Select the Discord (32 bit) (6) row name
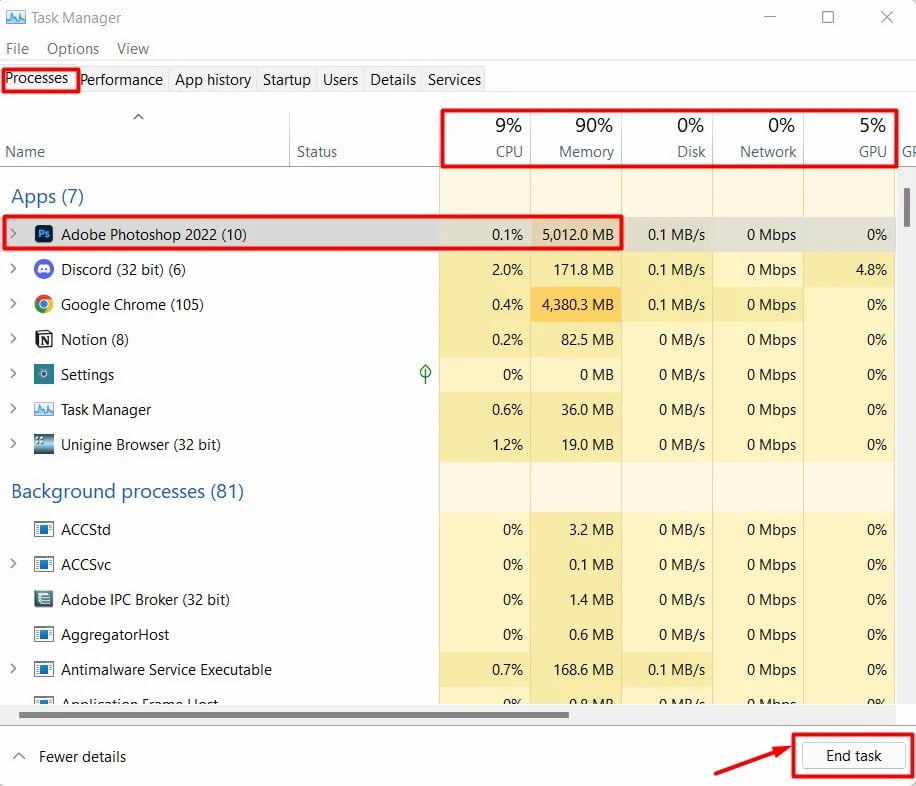 click(x=123, y=269)
